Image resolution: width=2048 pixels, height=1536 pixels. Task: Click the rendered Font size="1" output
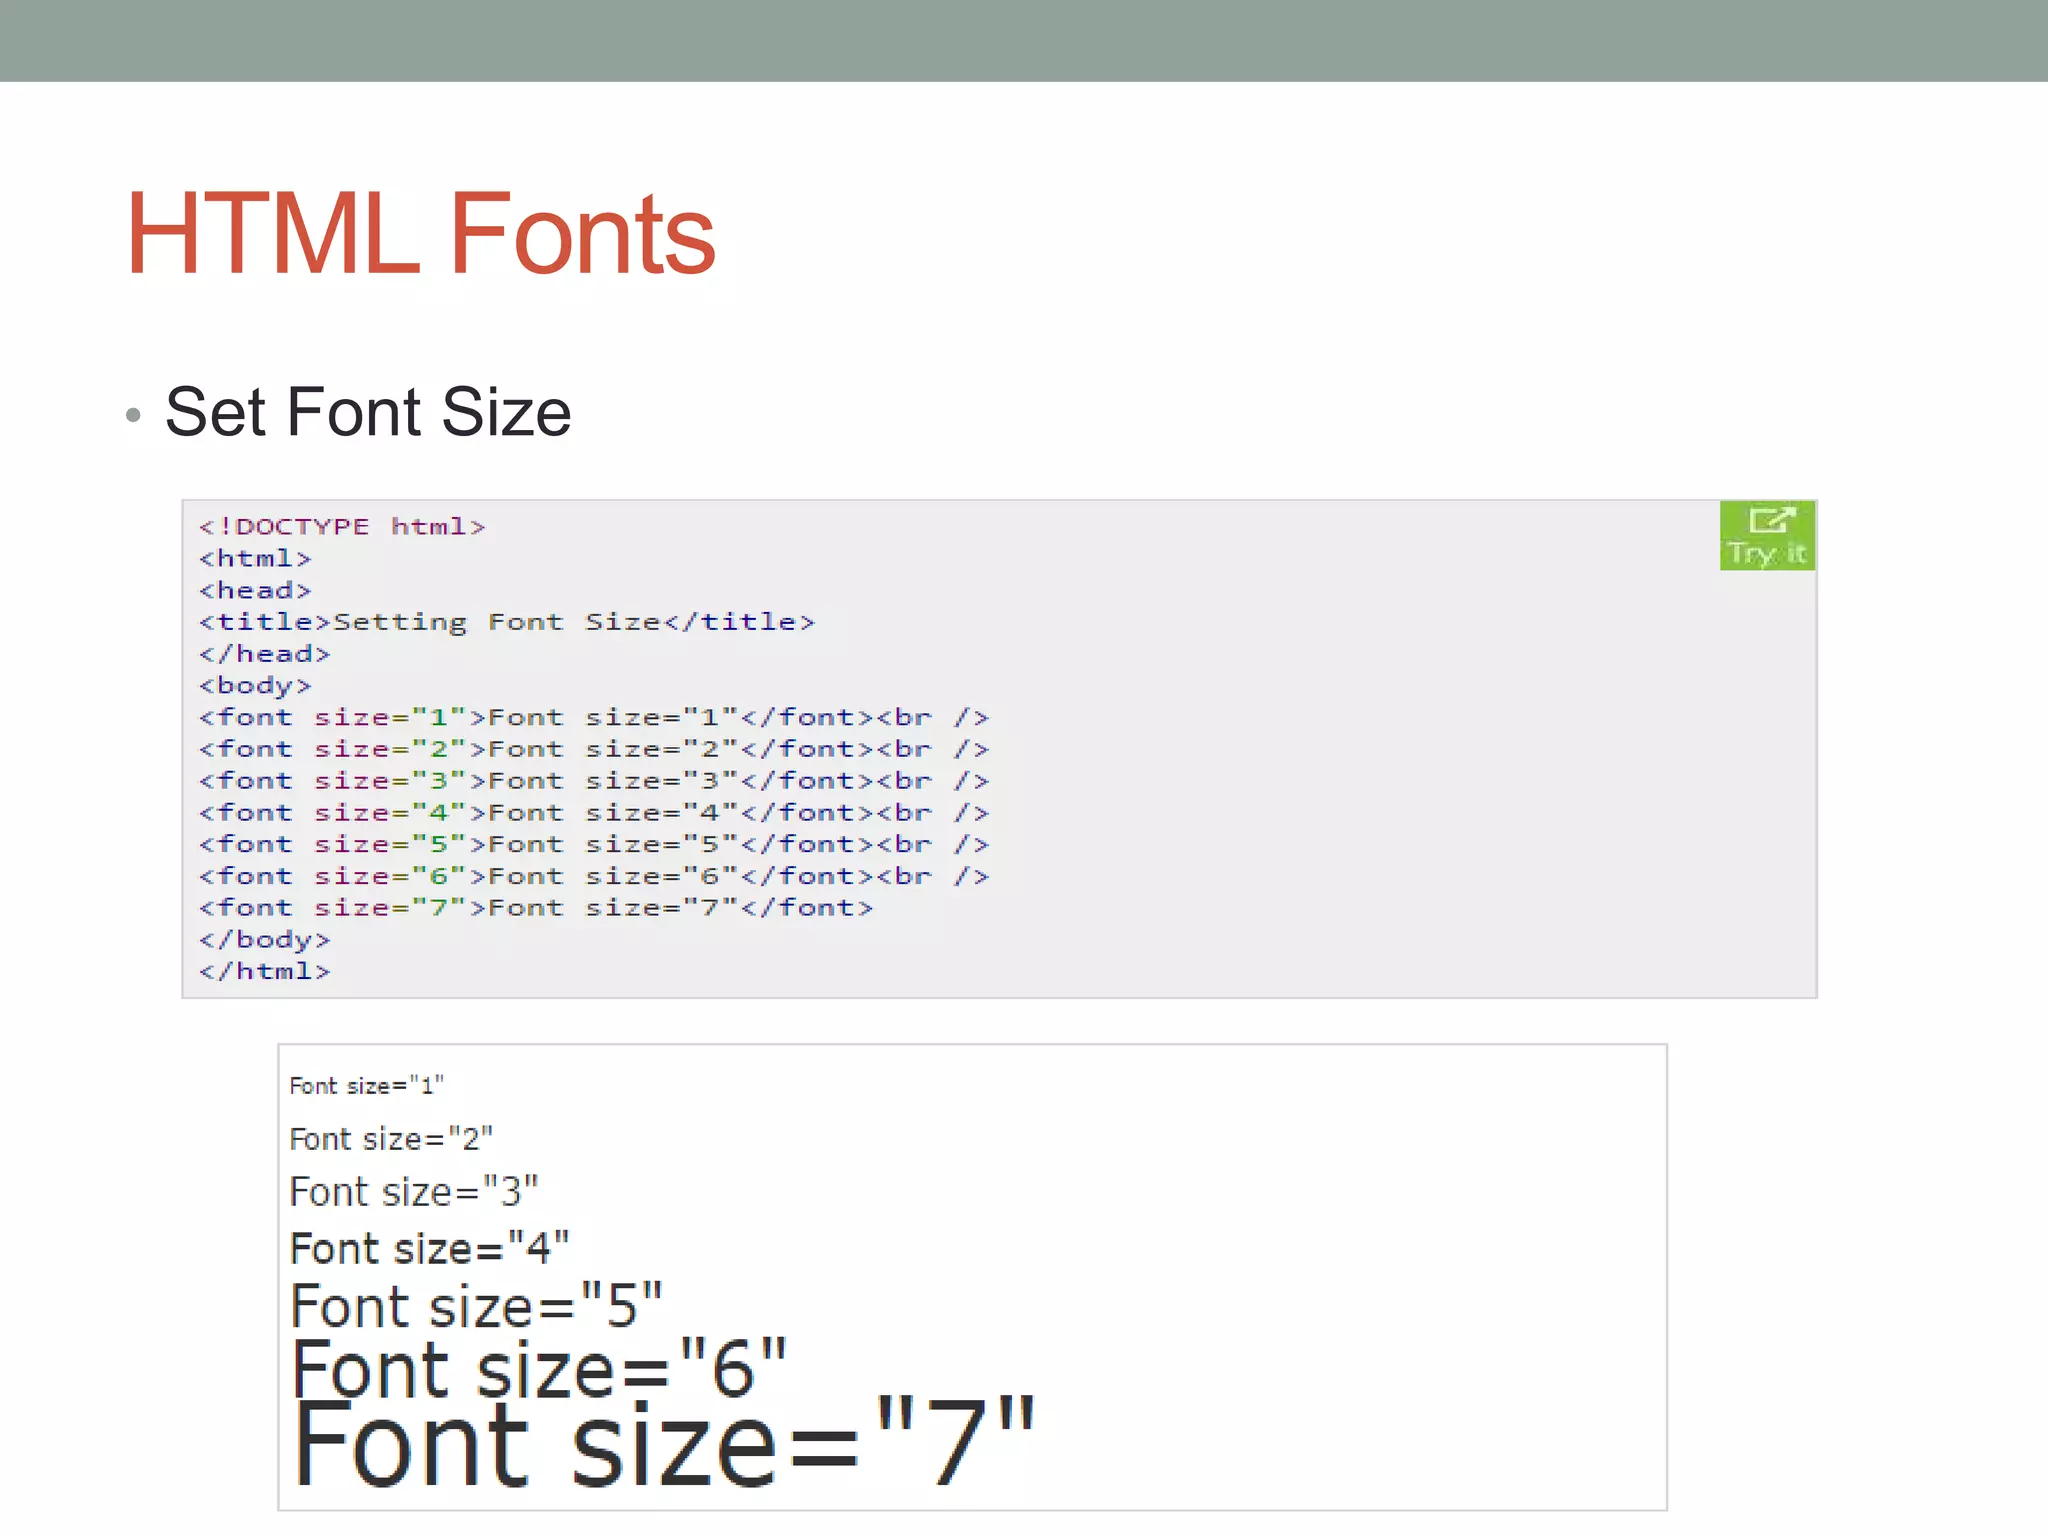pos(367,1086)
